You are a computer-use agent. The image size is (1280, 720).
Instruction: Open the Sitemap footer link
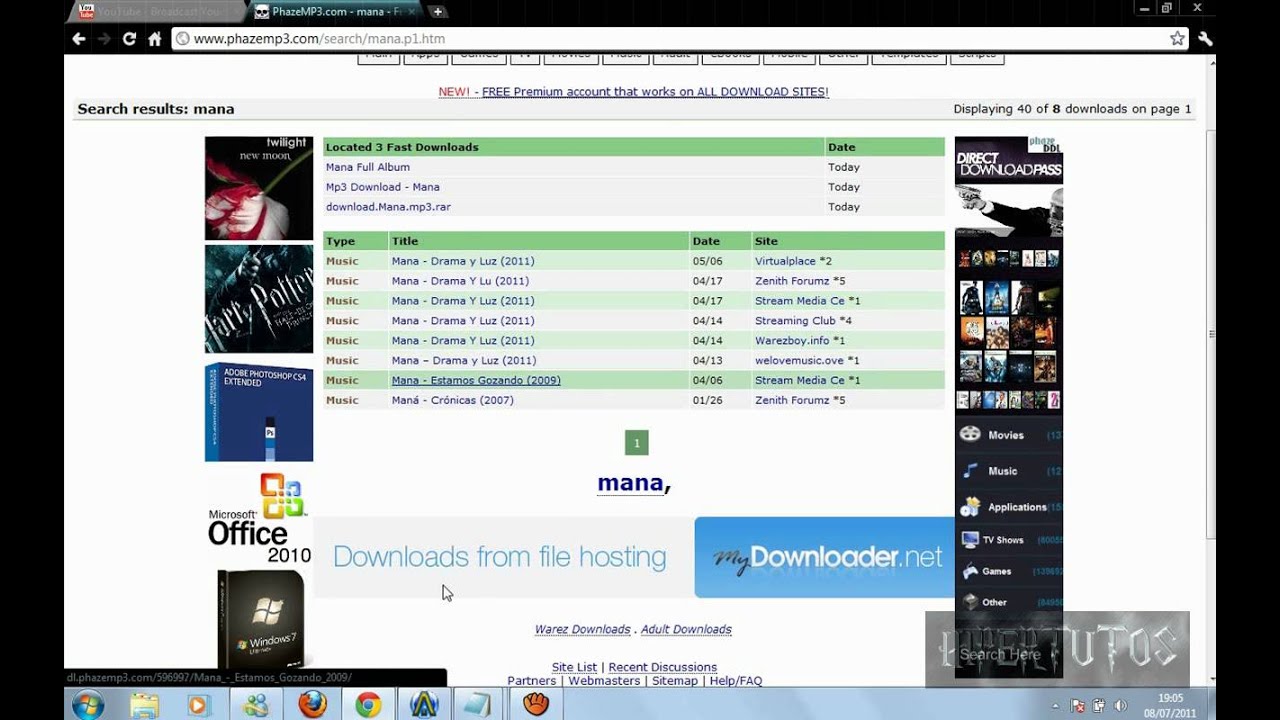(675, 681)
